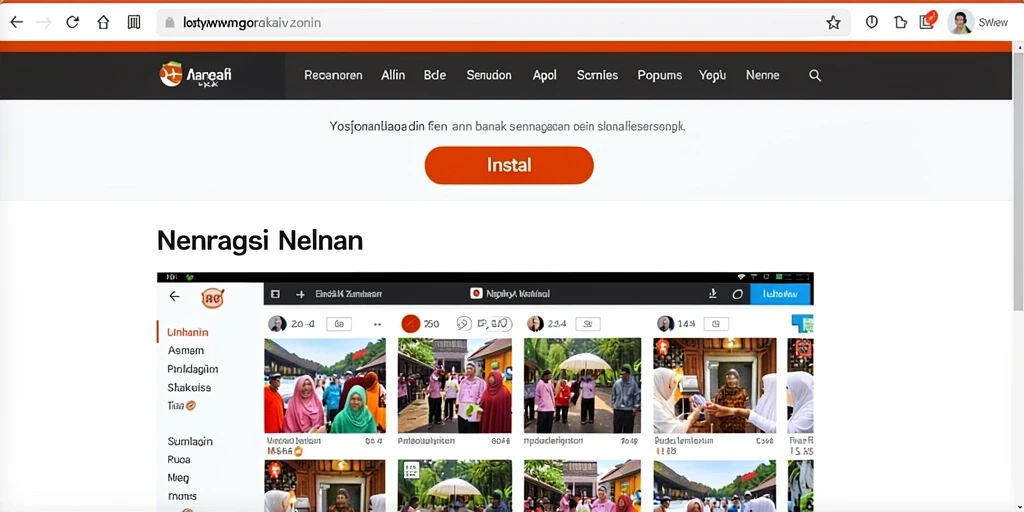Viewport: 1024px width, 512px height.
Task: Open the extensions puzzle icon
Action: pos(900,22)
